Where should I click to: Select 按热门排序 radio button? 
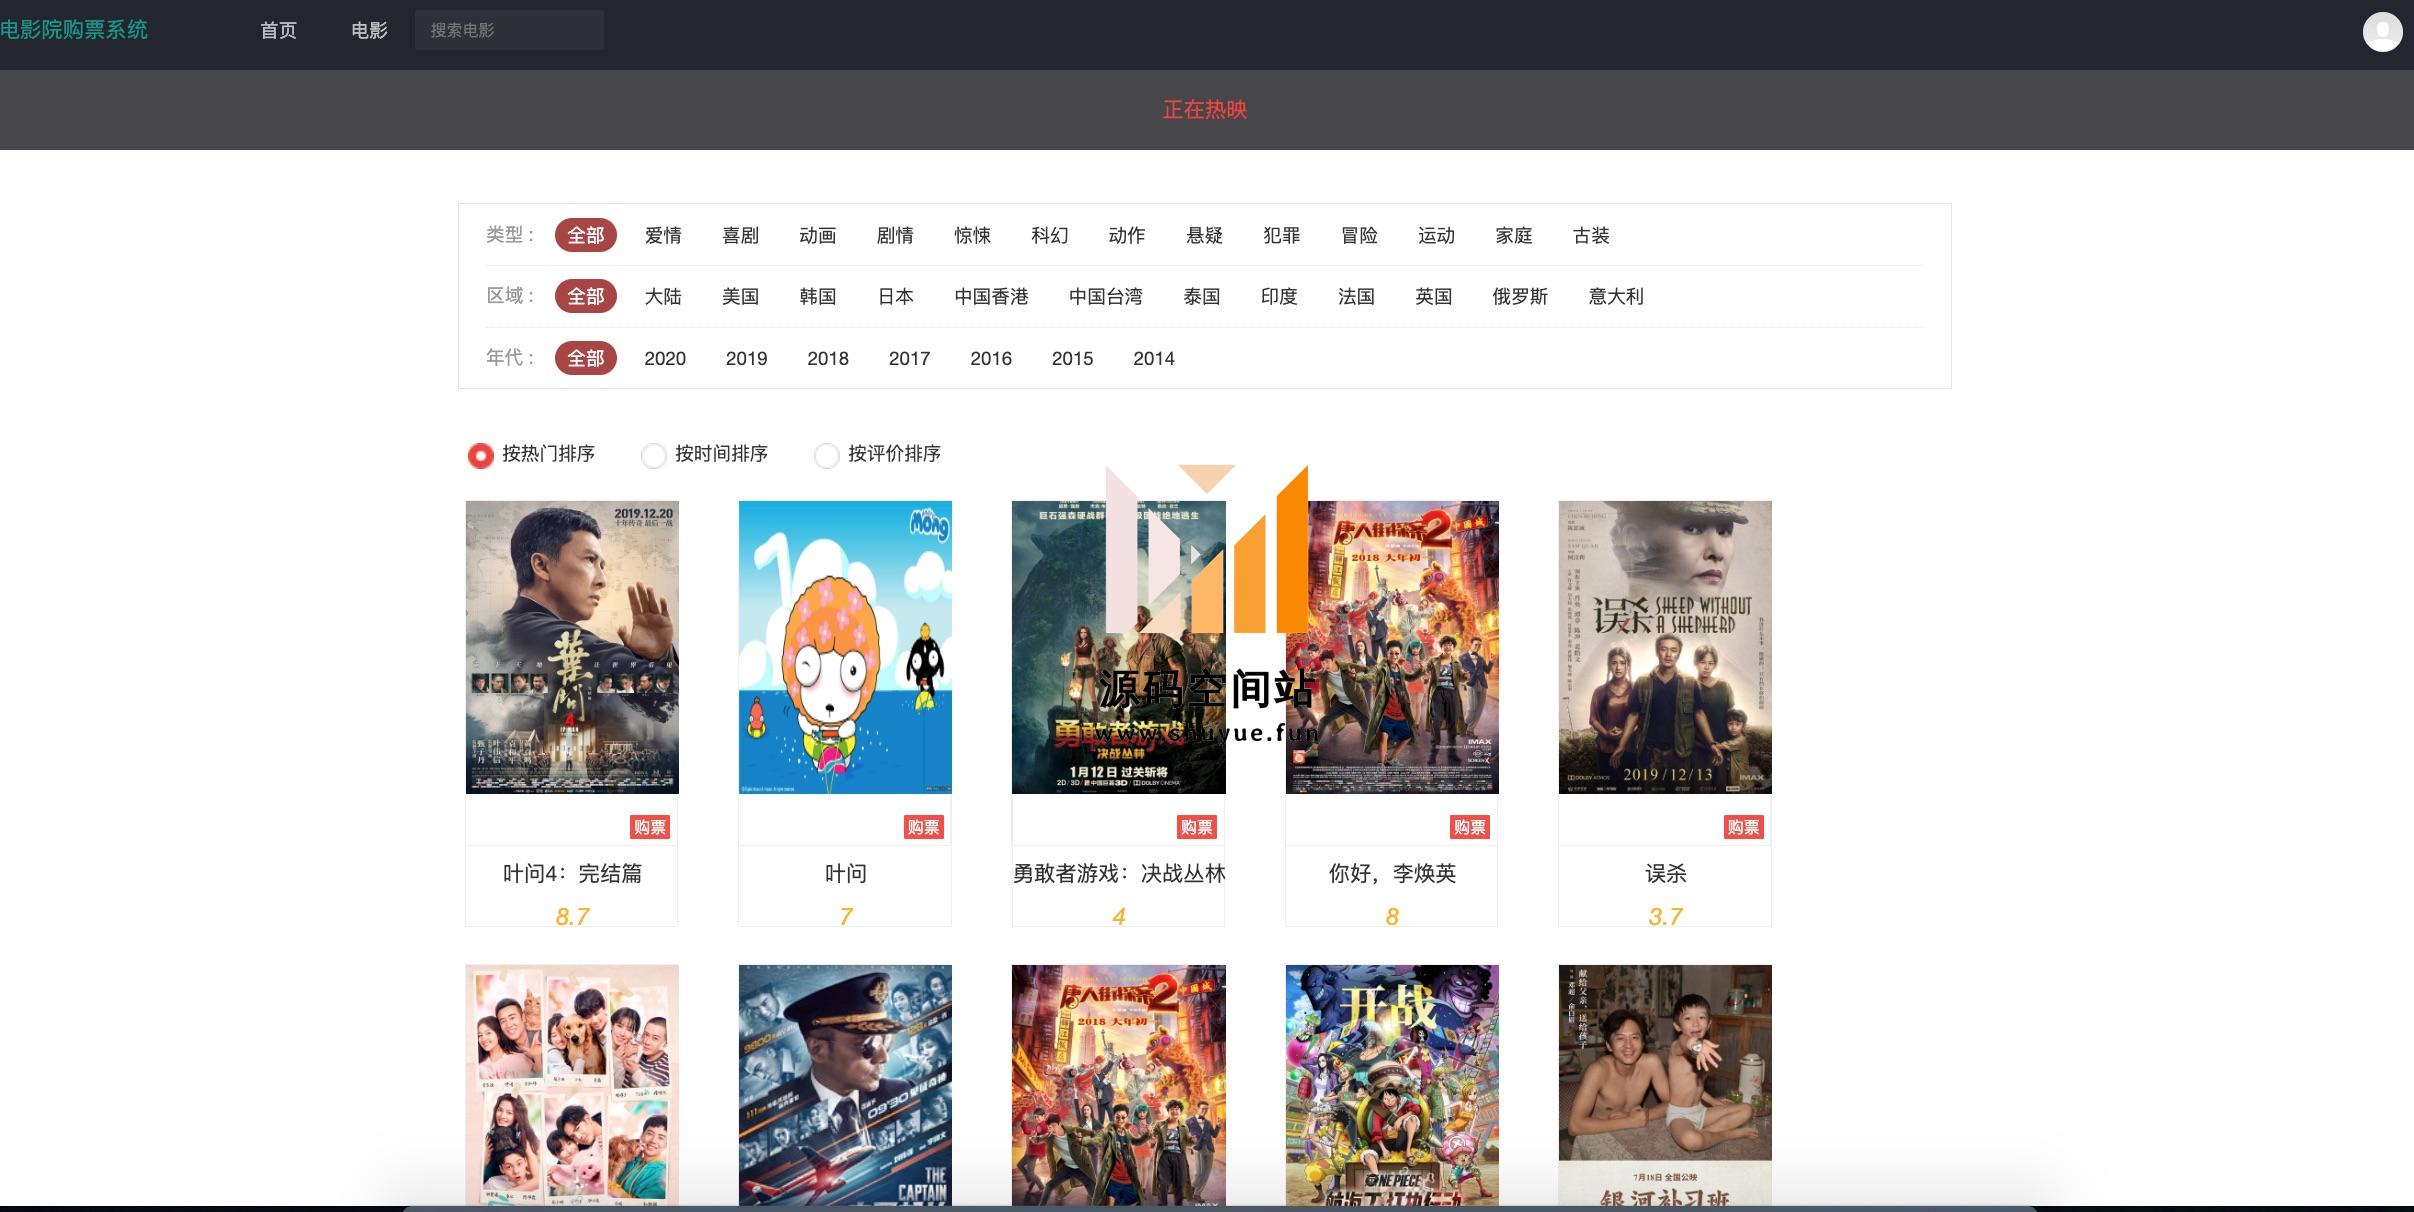[x=481, y=455]
